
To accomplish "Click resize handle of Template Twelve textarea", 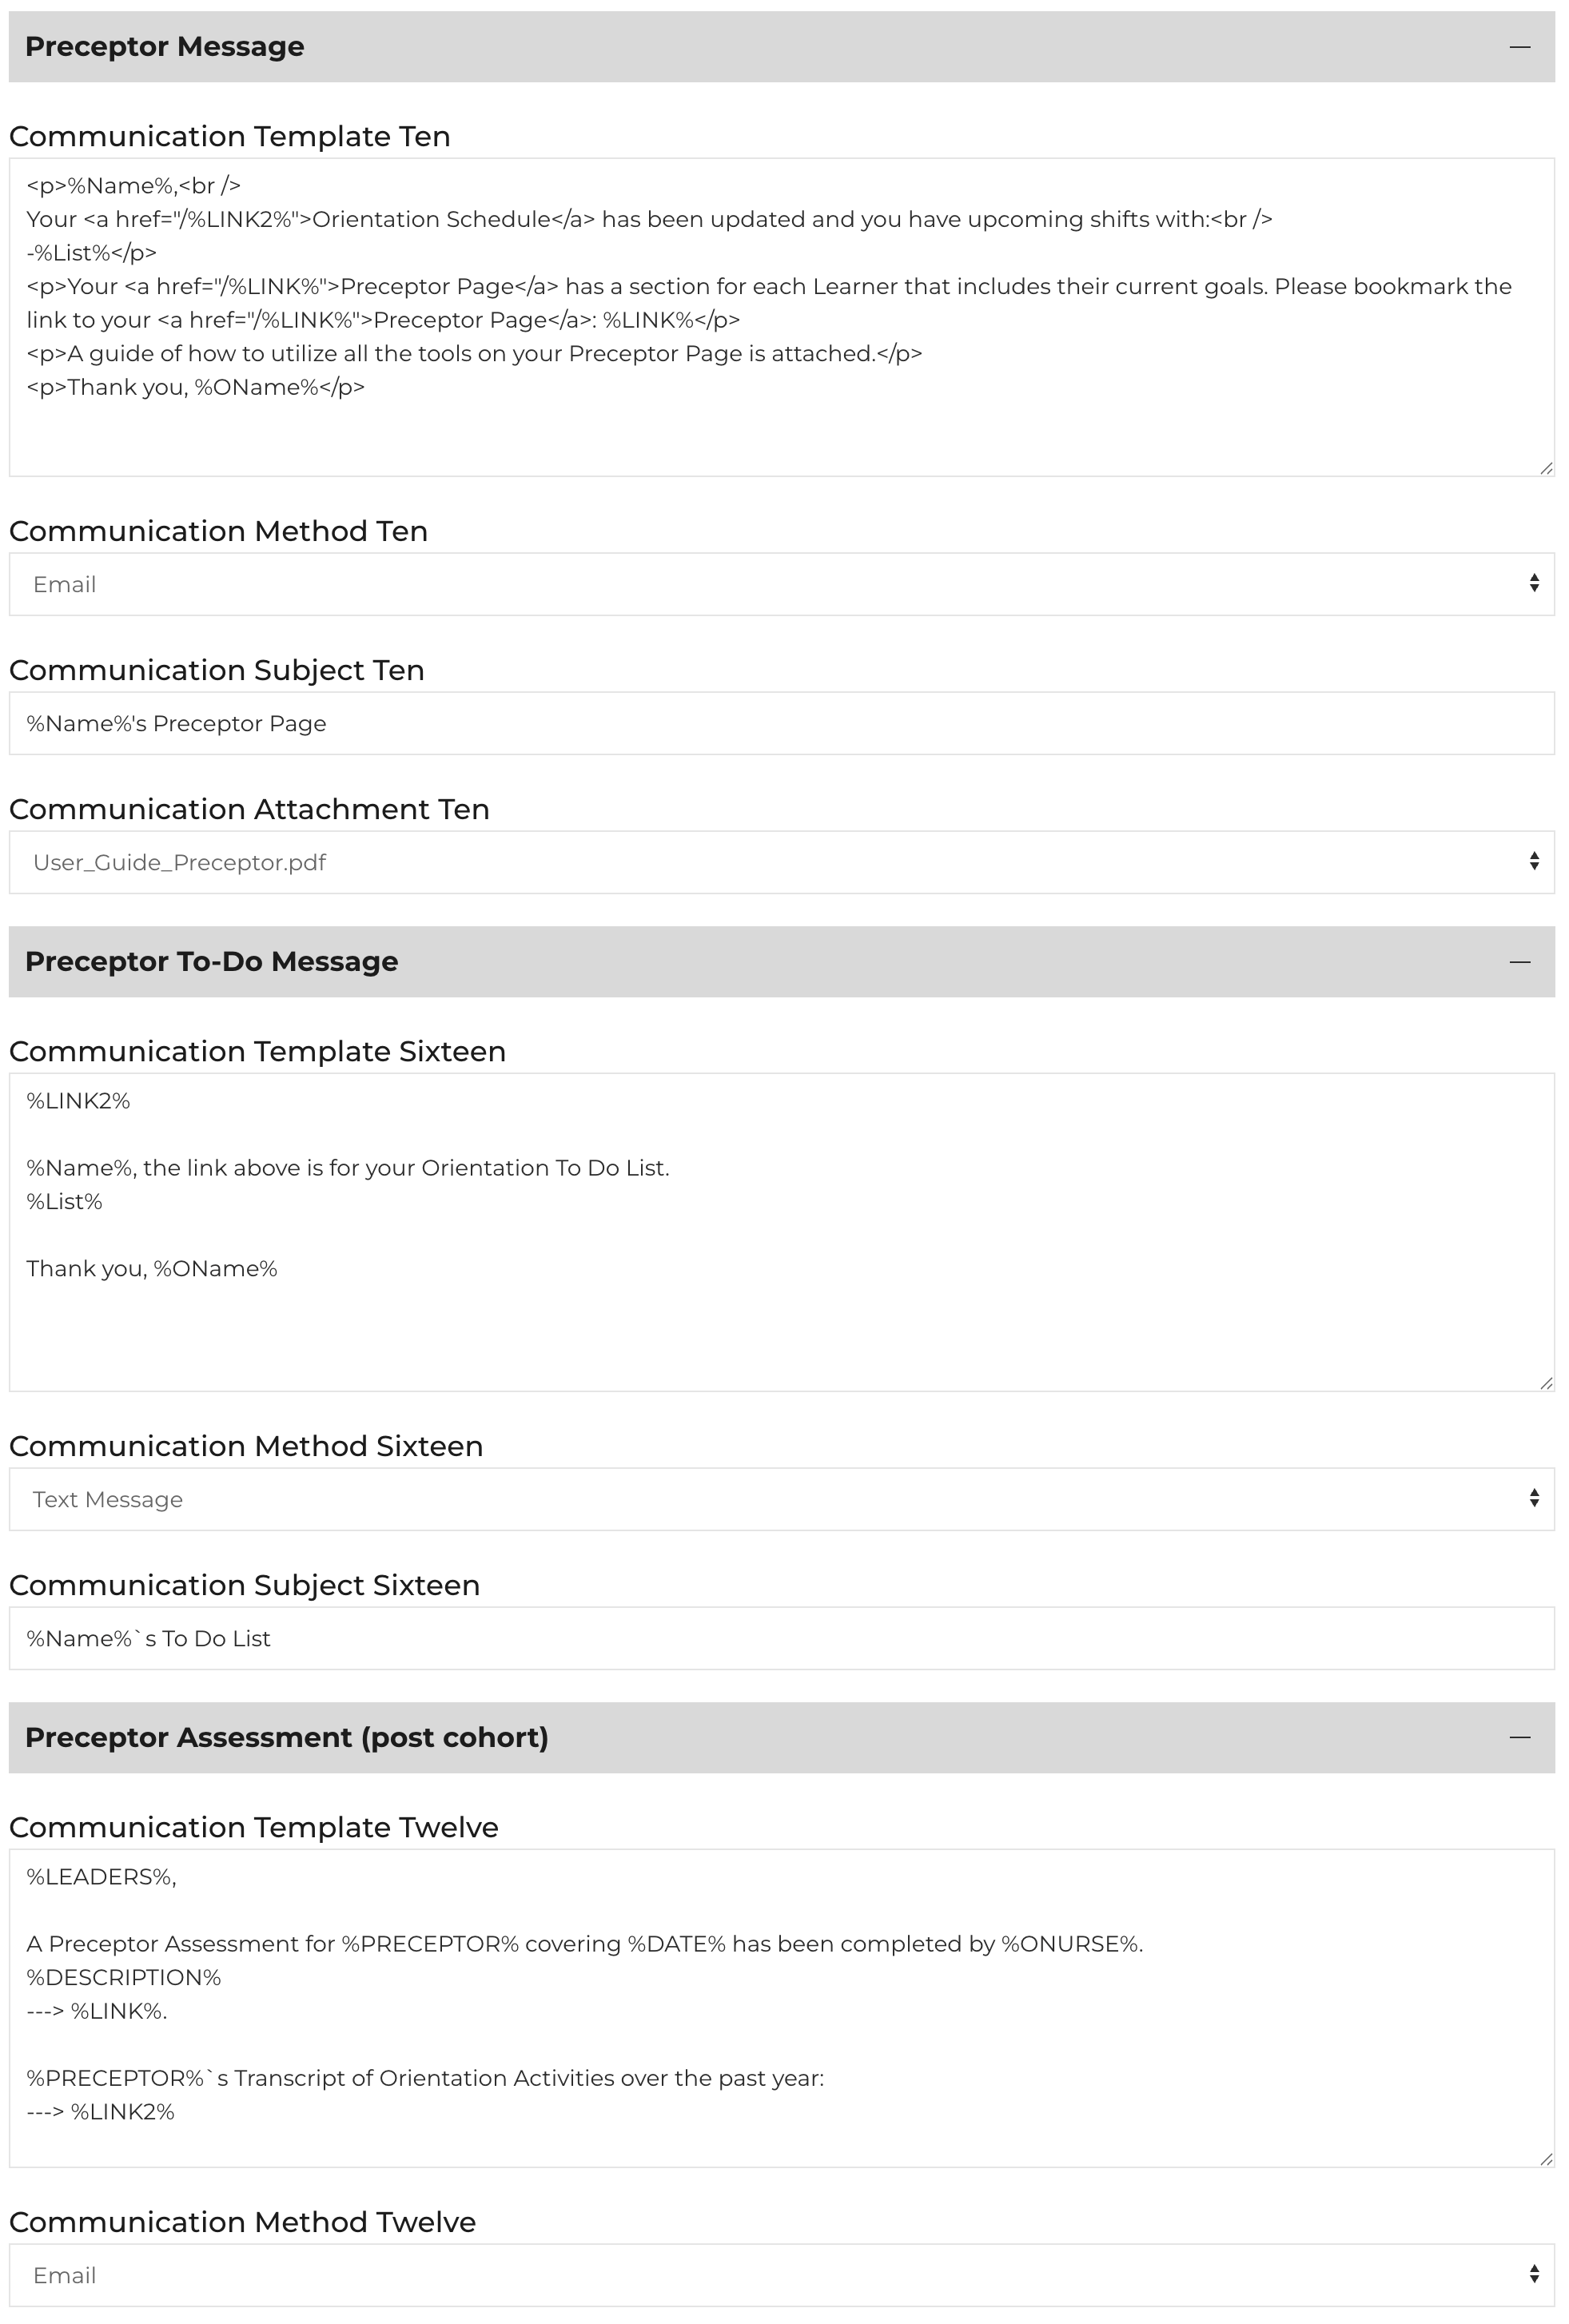I will [1546, 2159].
